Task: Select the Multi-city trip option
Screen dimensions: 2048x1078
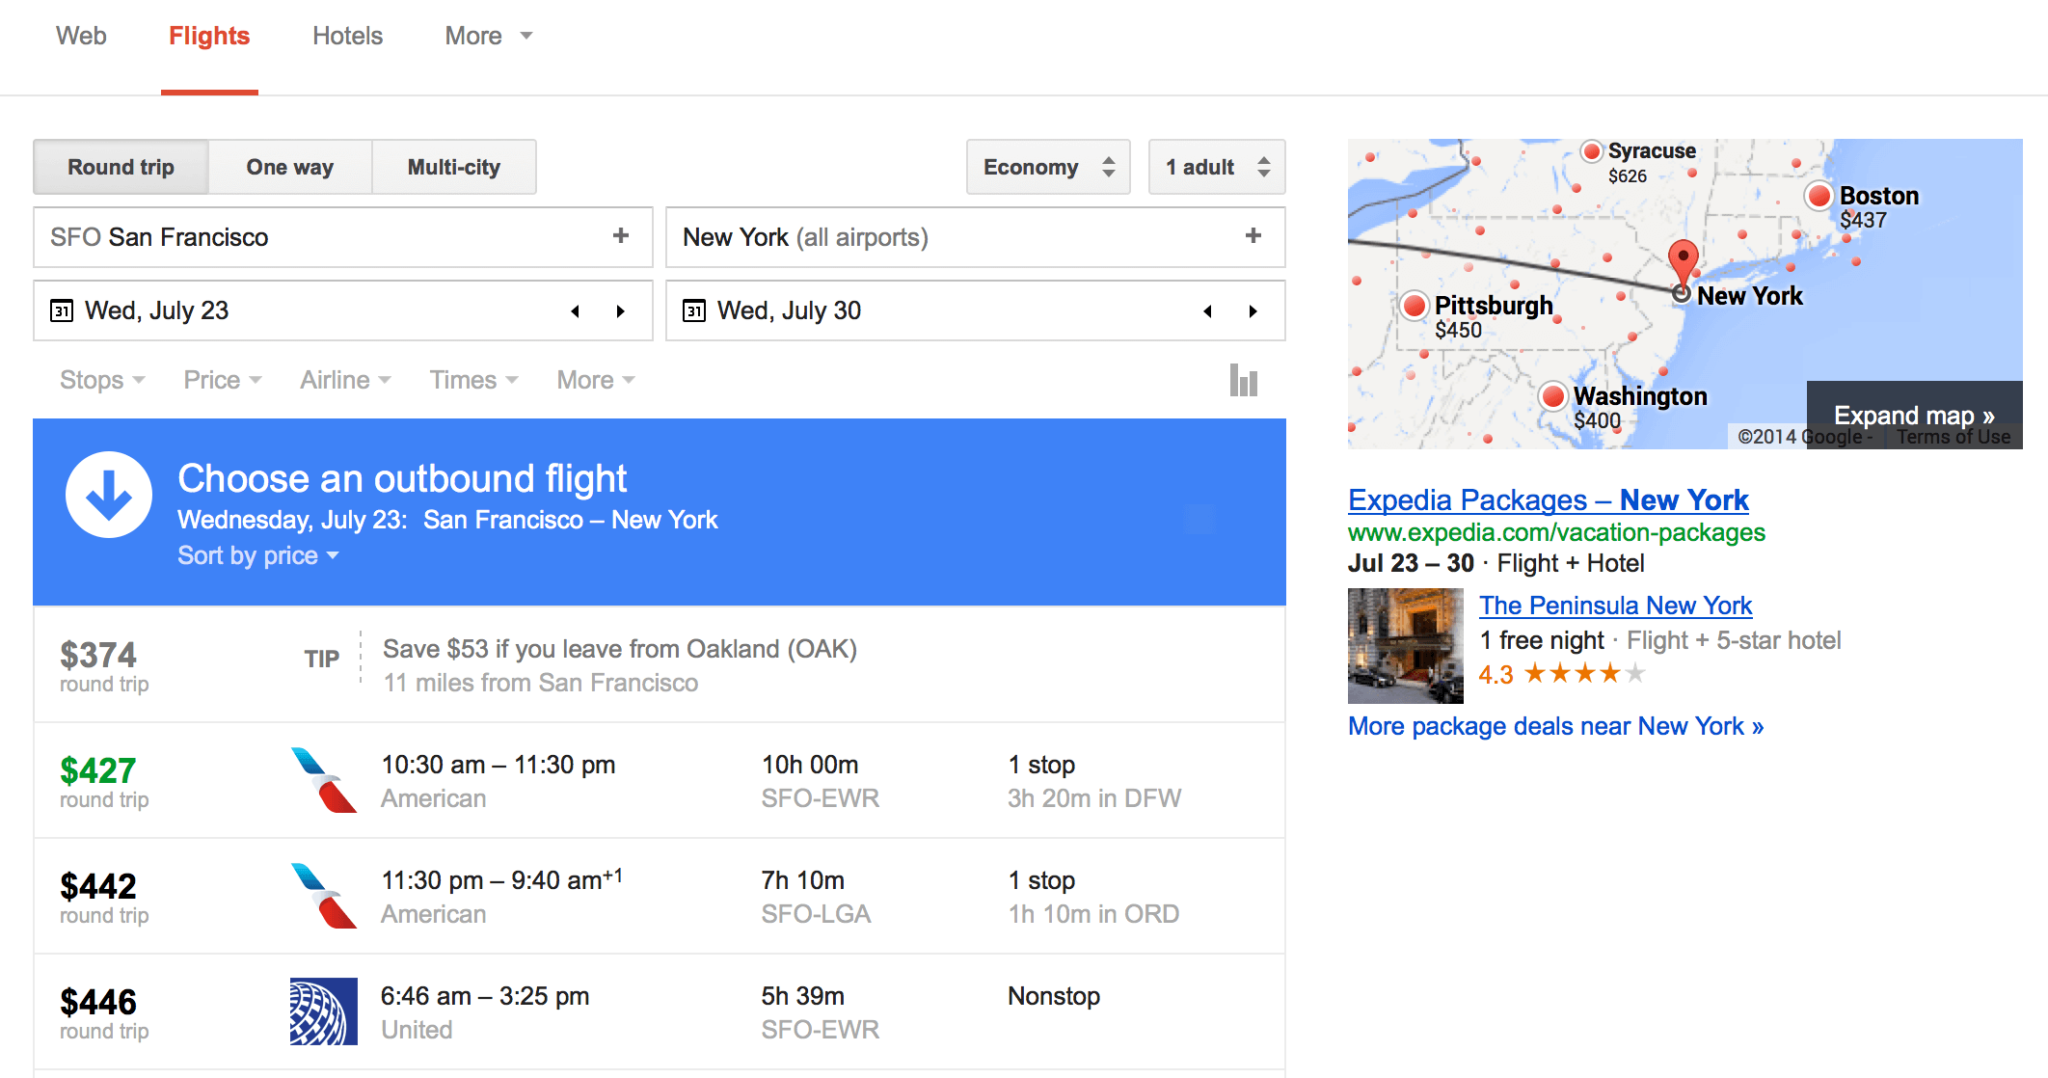Action: click(454, 166)
